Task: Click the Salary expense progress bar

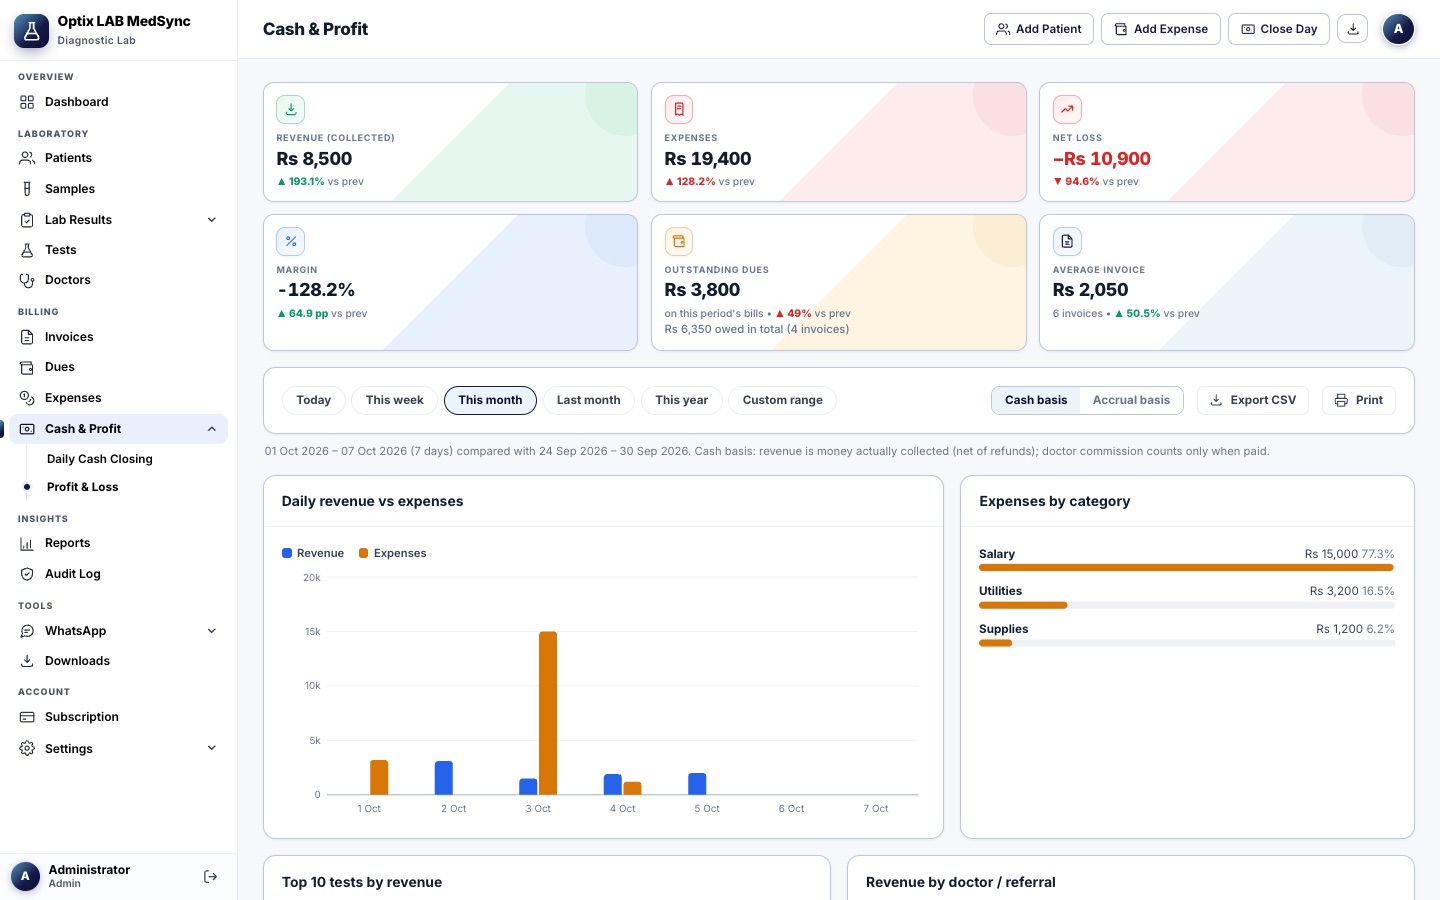Action: point(1186,568)
